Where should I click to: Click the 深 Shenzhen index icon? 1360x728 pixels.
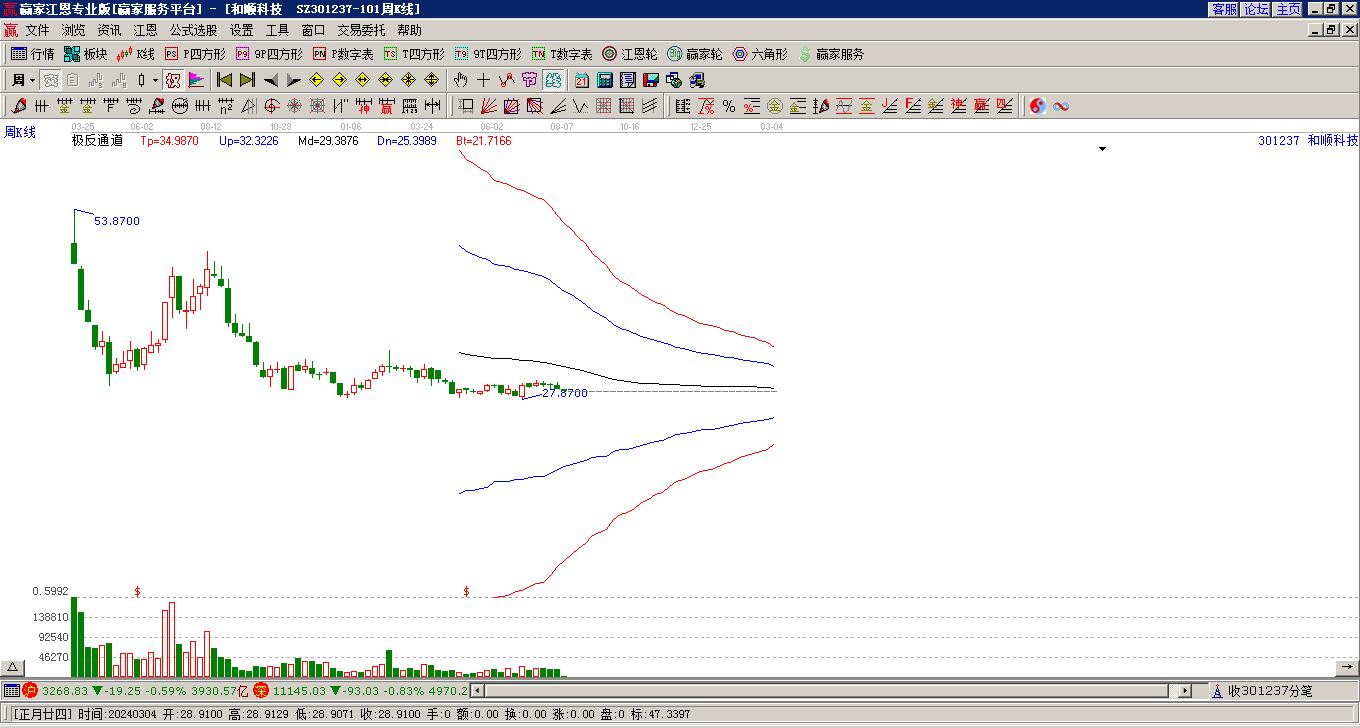coord(261,691)
